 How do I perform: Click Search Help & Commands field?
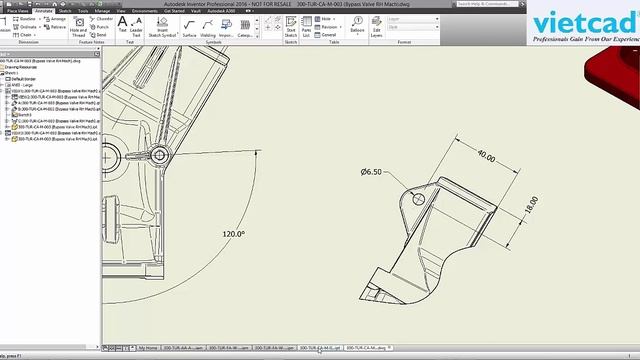487,4
